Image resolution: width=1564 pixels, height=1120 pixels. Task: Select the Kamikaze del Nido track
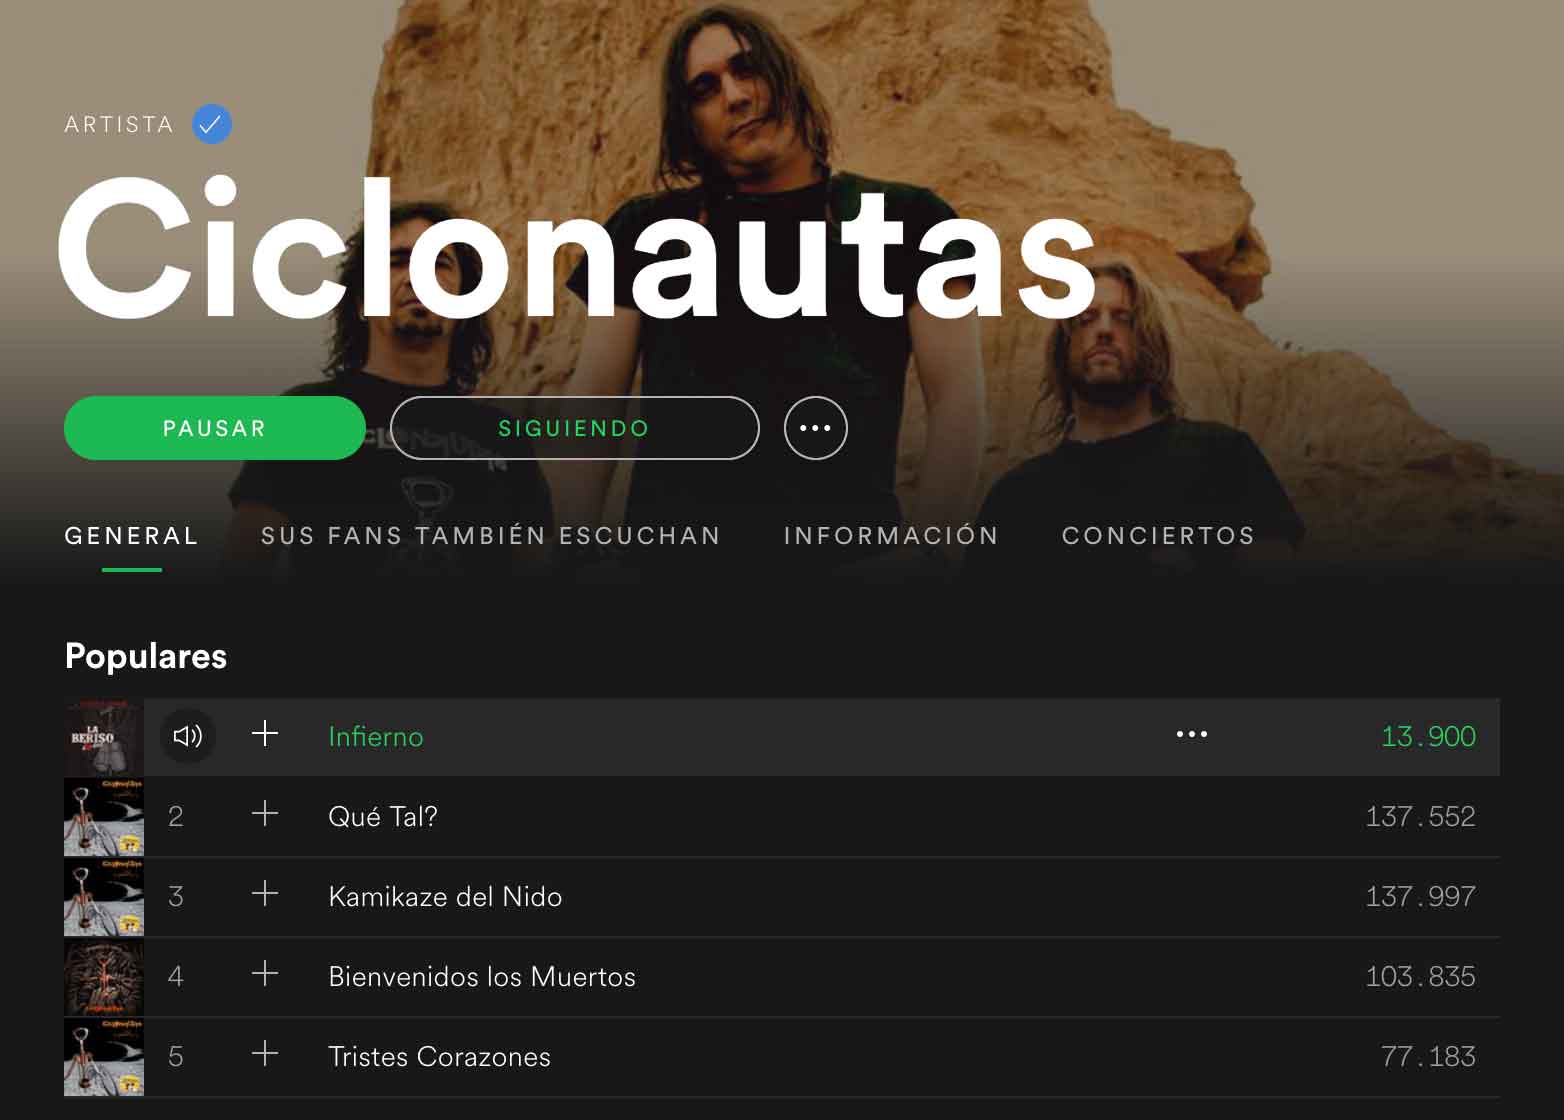pyautogui.click(x=445, y=897)
